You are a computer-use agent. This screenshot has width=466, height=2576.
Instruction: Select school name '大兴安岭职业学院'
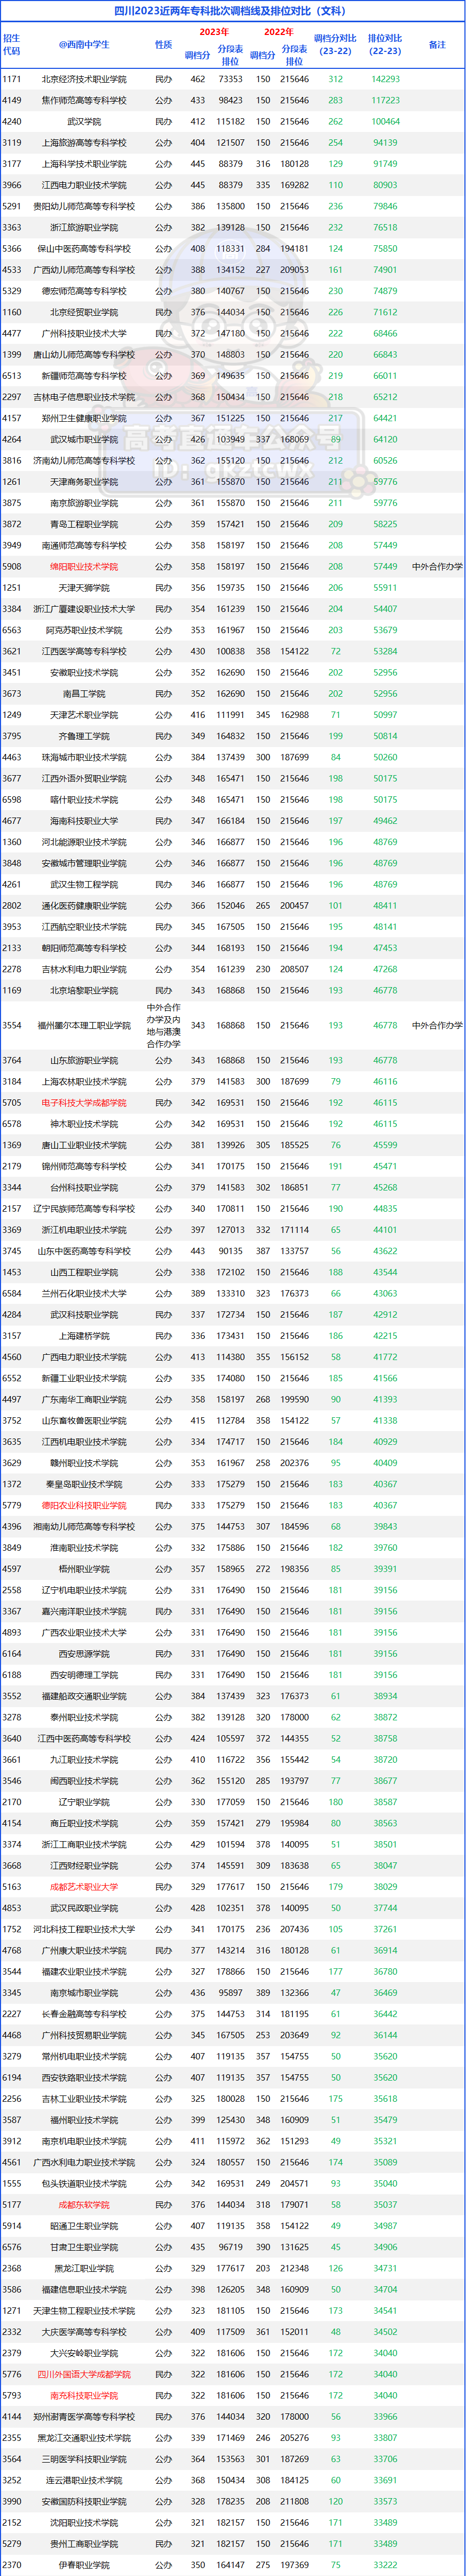click(x=84, y=2354)
